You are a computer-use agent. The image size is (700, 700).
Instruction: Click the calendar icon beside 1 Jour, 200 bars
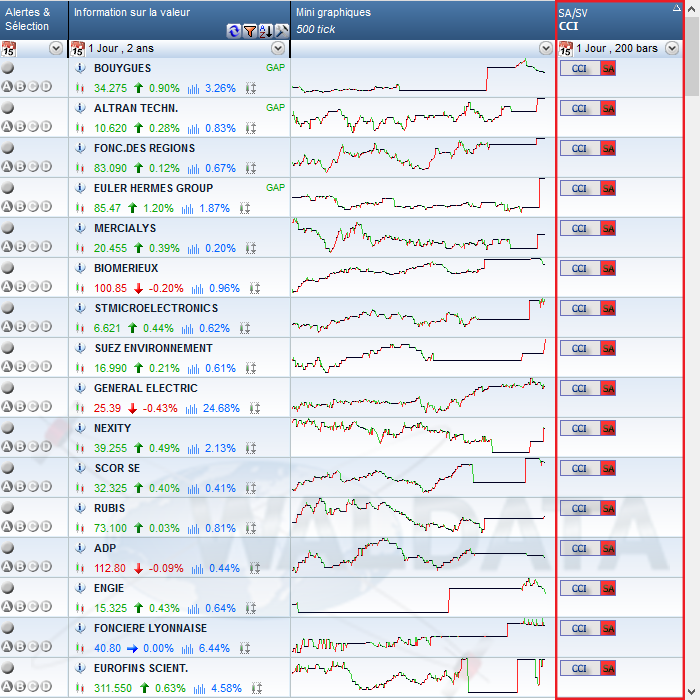pos(566,49)
